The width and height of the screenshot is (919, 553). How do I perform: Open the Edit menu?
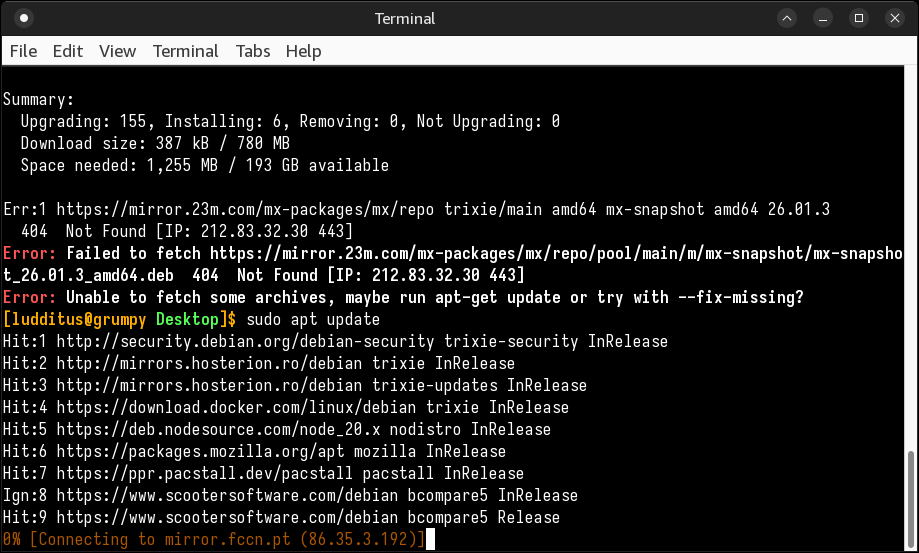(68, 51)
